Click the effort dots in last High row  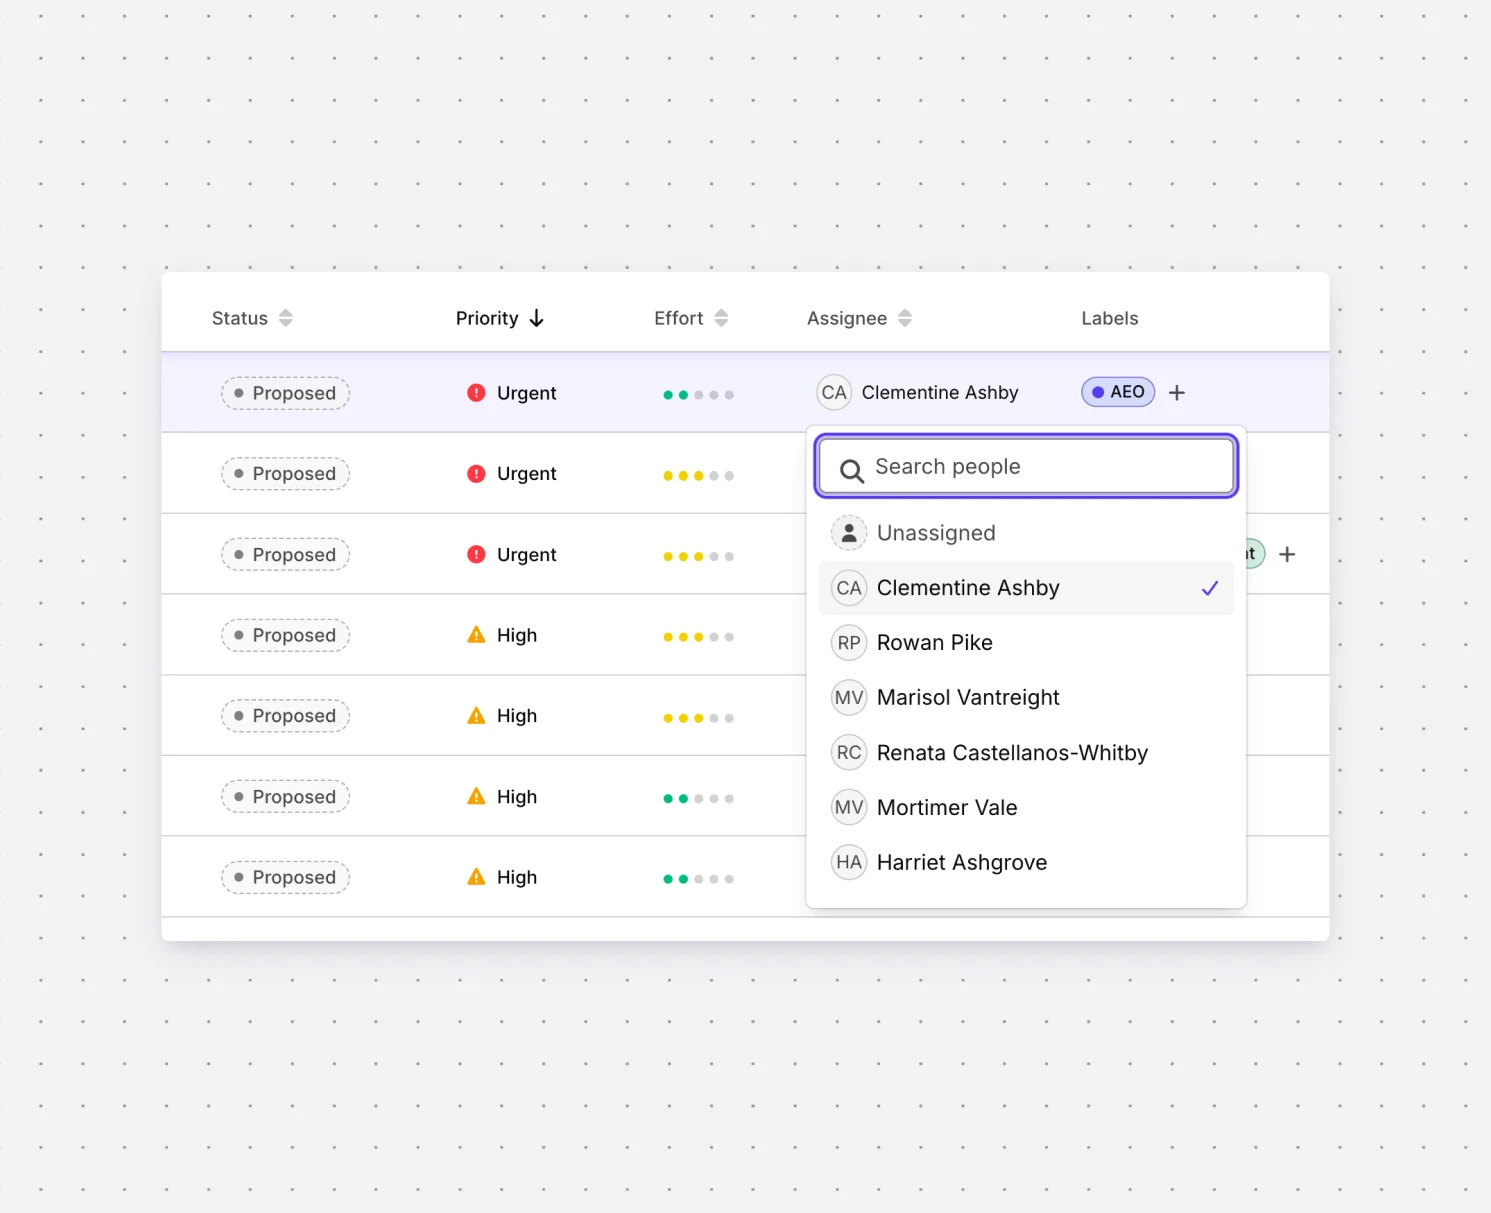(x=698, y=879)
